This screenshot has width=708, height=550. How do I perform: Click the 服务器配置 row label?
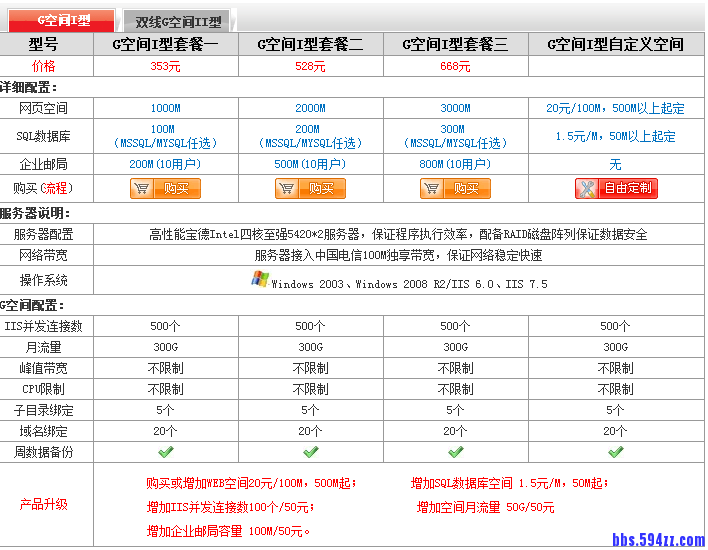coord(43,234)
